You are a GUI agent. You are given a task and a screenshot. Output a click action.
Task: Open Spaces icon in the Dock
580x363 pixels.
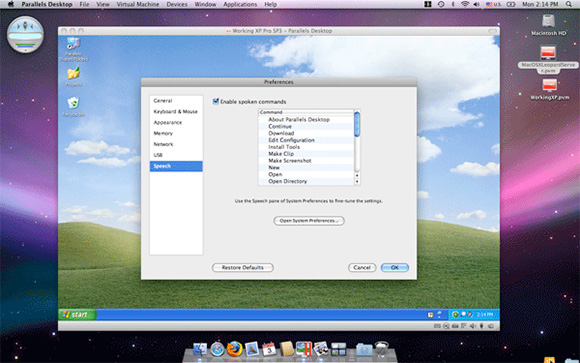tap(338, 349)
